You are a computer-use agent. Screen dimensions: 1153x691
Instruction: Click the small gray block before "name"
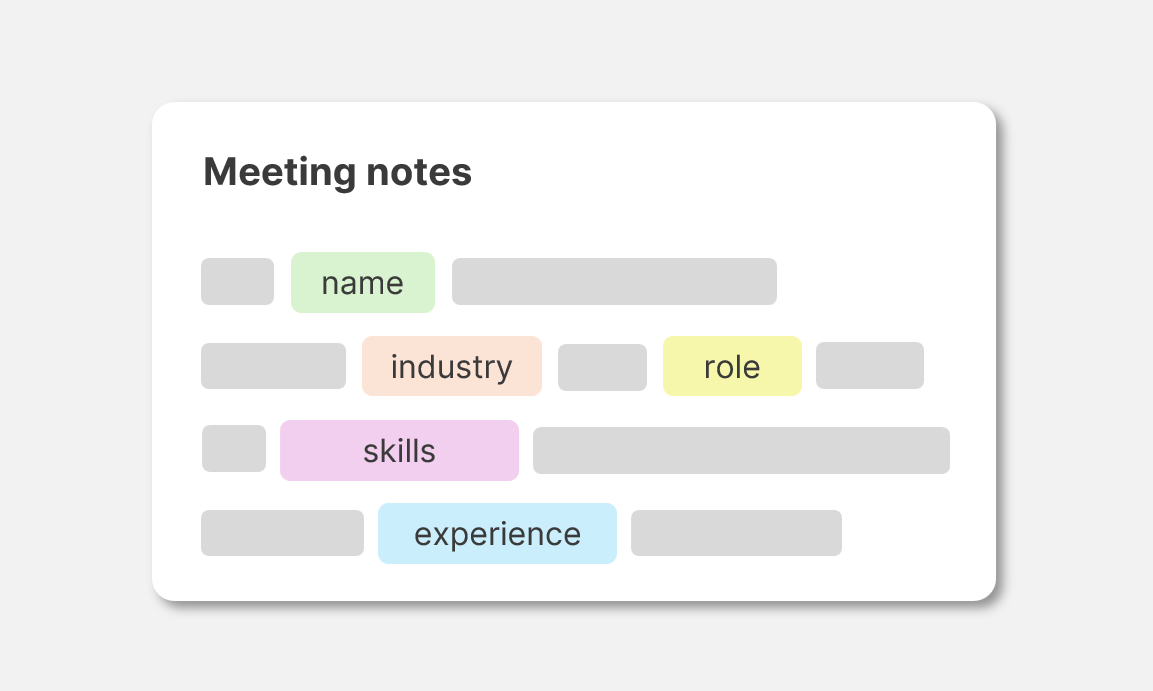coord(238,282)
